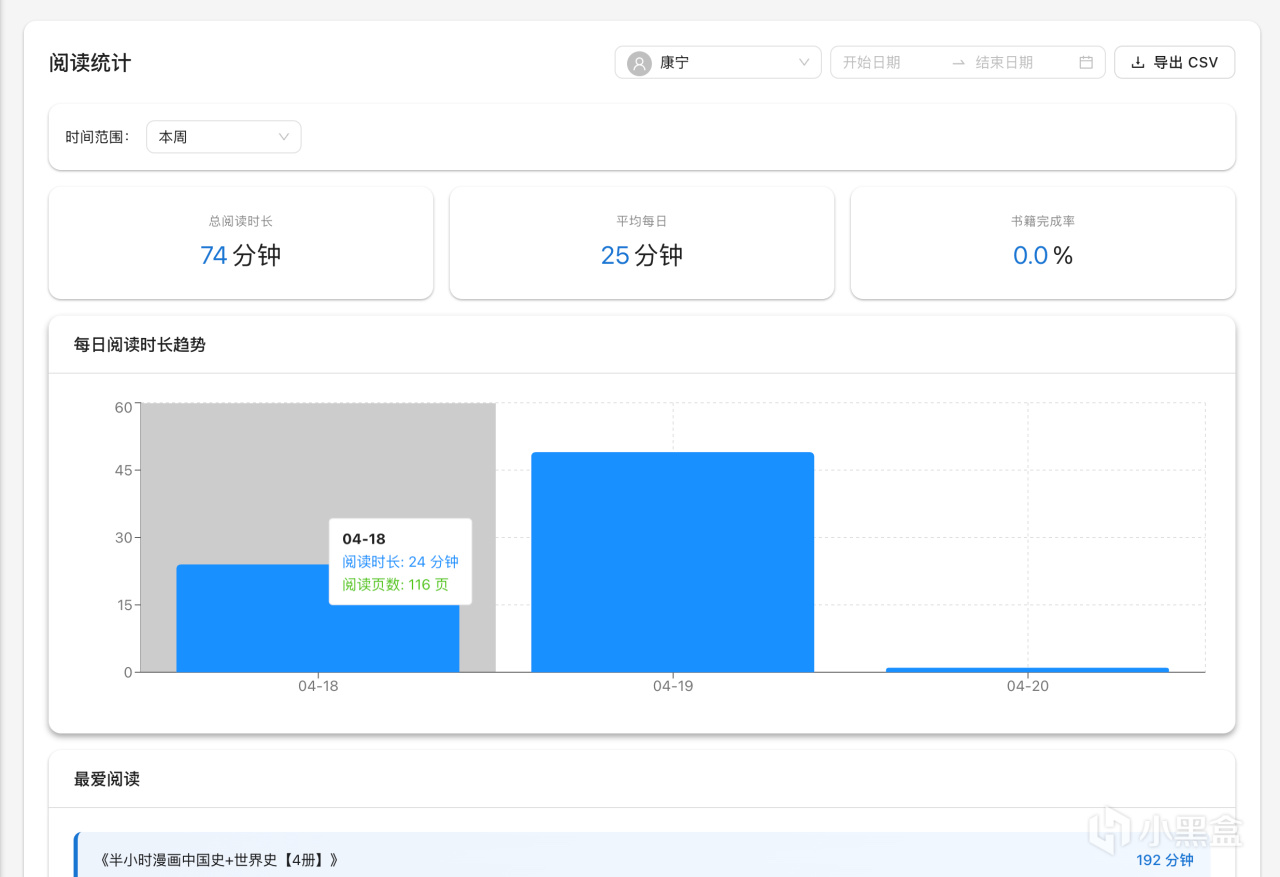
Task: Click the 阅读统计 page title
Action: click(90, 63)
